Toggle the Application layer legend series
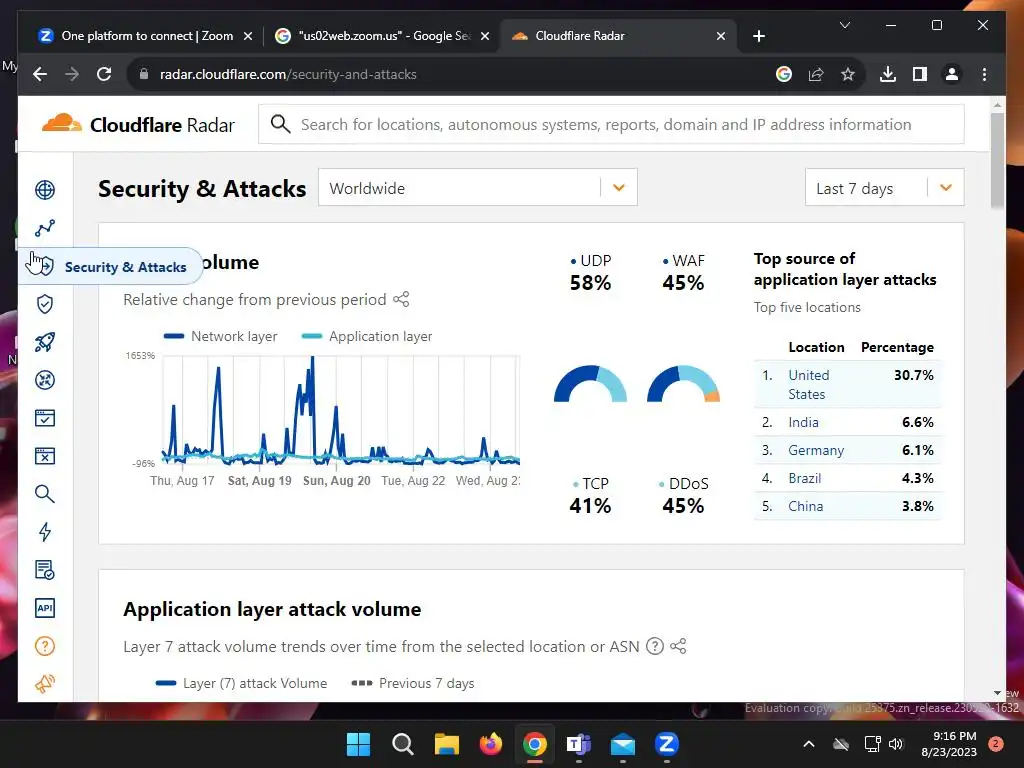This screenshot has height=768, width=1024. point(366,336)
